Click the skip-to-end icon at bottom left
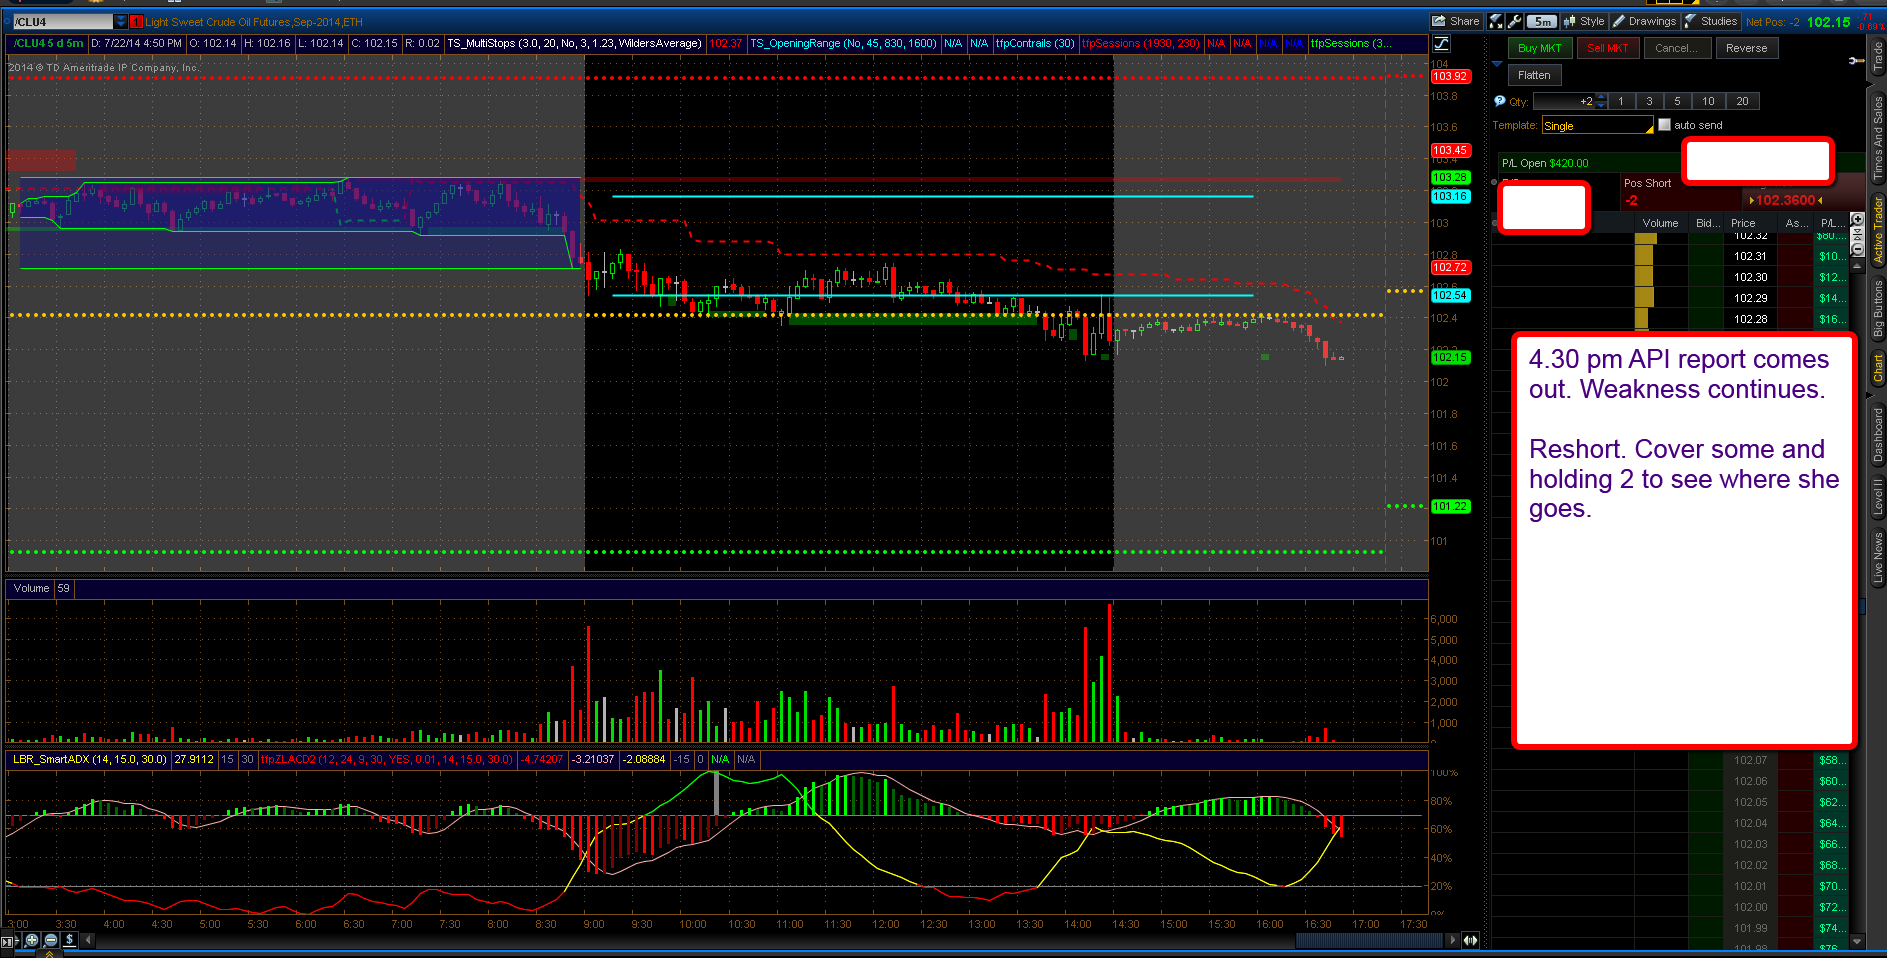 tap(9, 941)
